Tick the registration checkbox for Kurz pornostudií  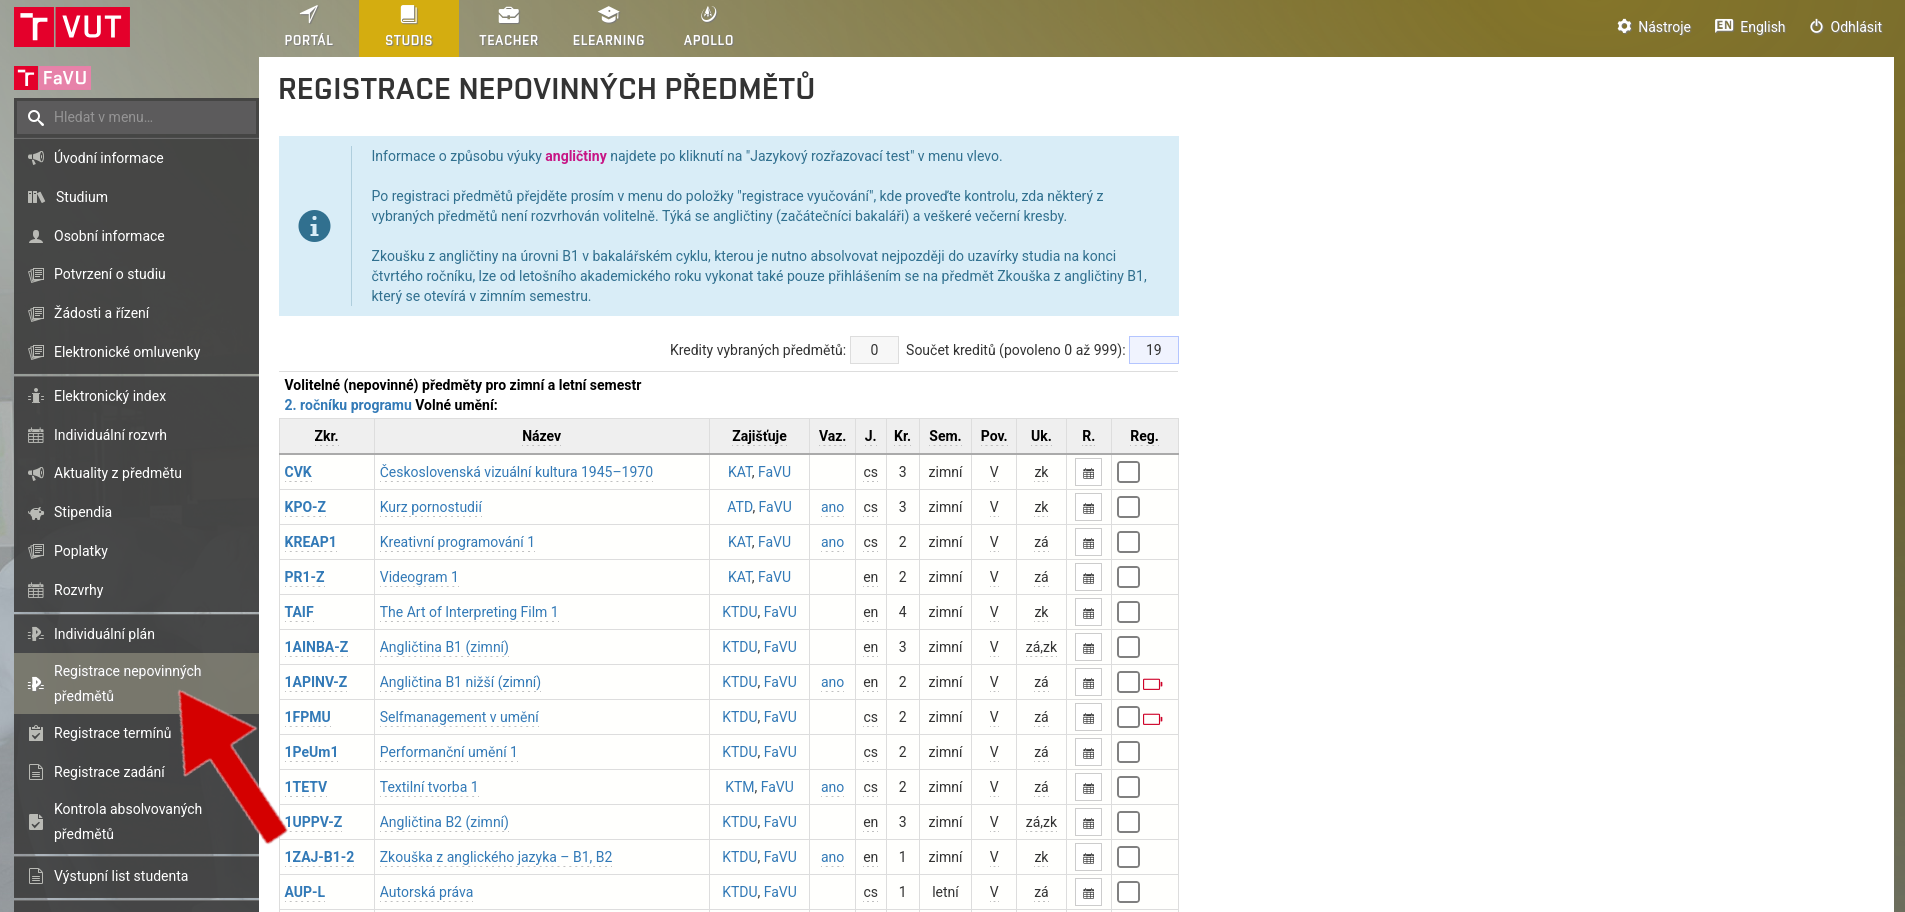pyautogui.click(x=1128, y=507)
